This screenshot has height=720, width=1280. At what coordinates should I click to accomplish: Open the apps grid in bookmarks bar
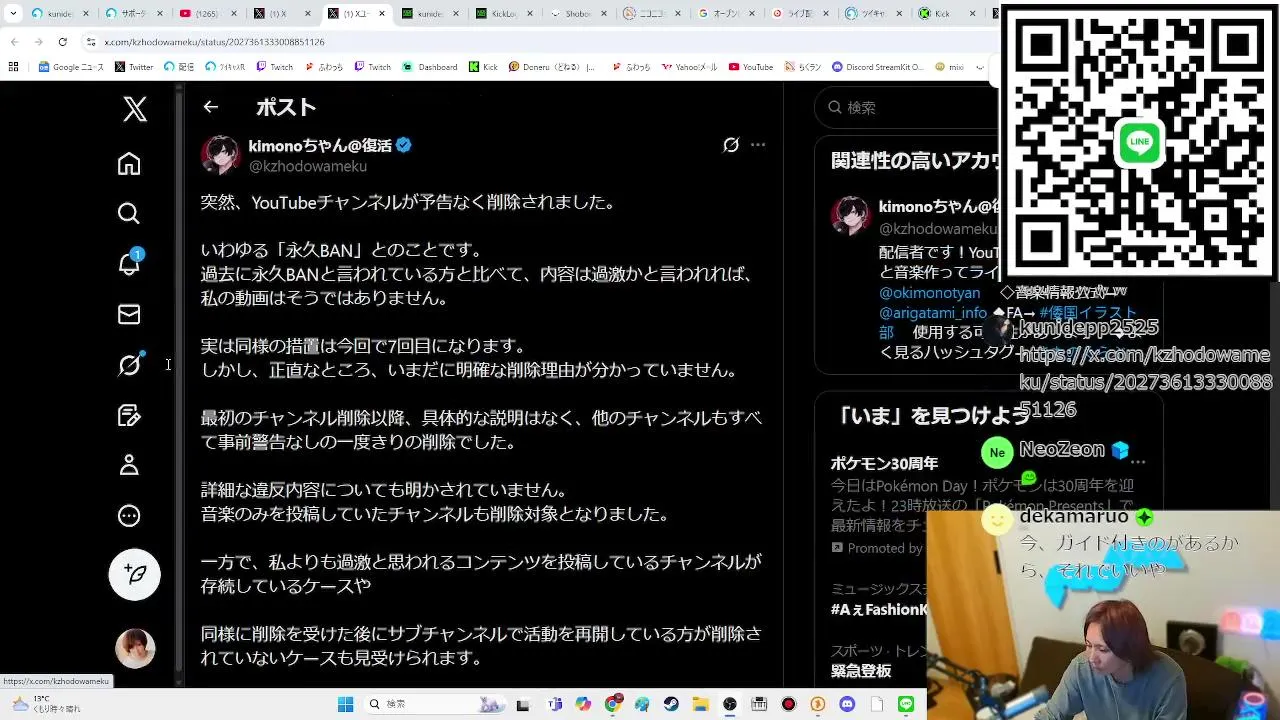click(x=13, y=67)
